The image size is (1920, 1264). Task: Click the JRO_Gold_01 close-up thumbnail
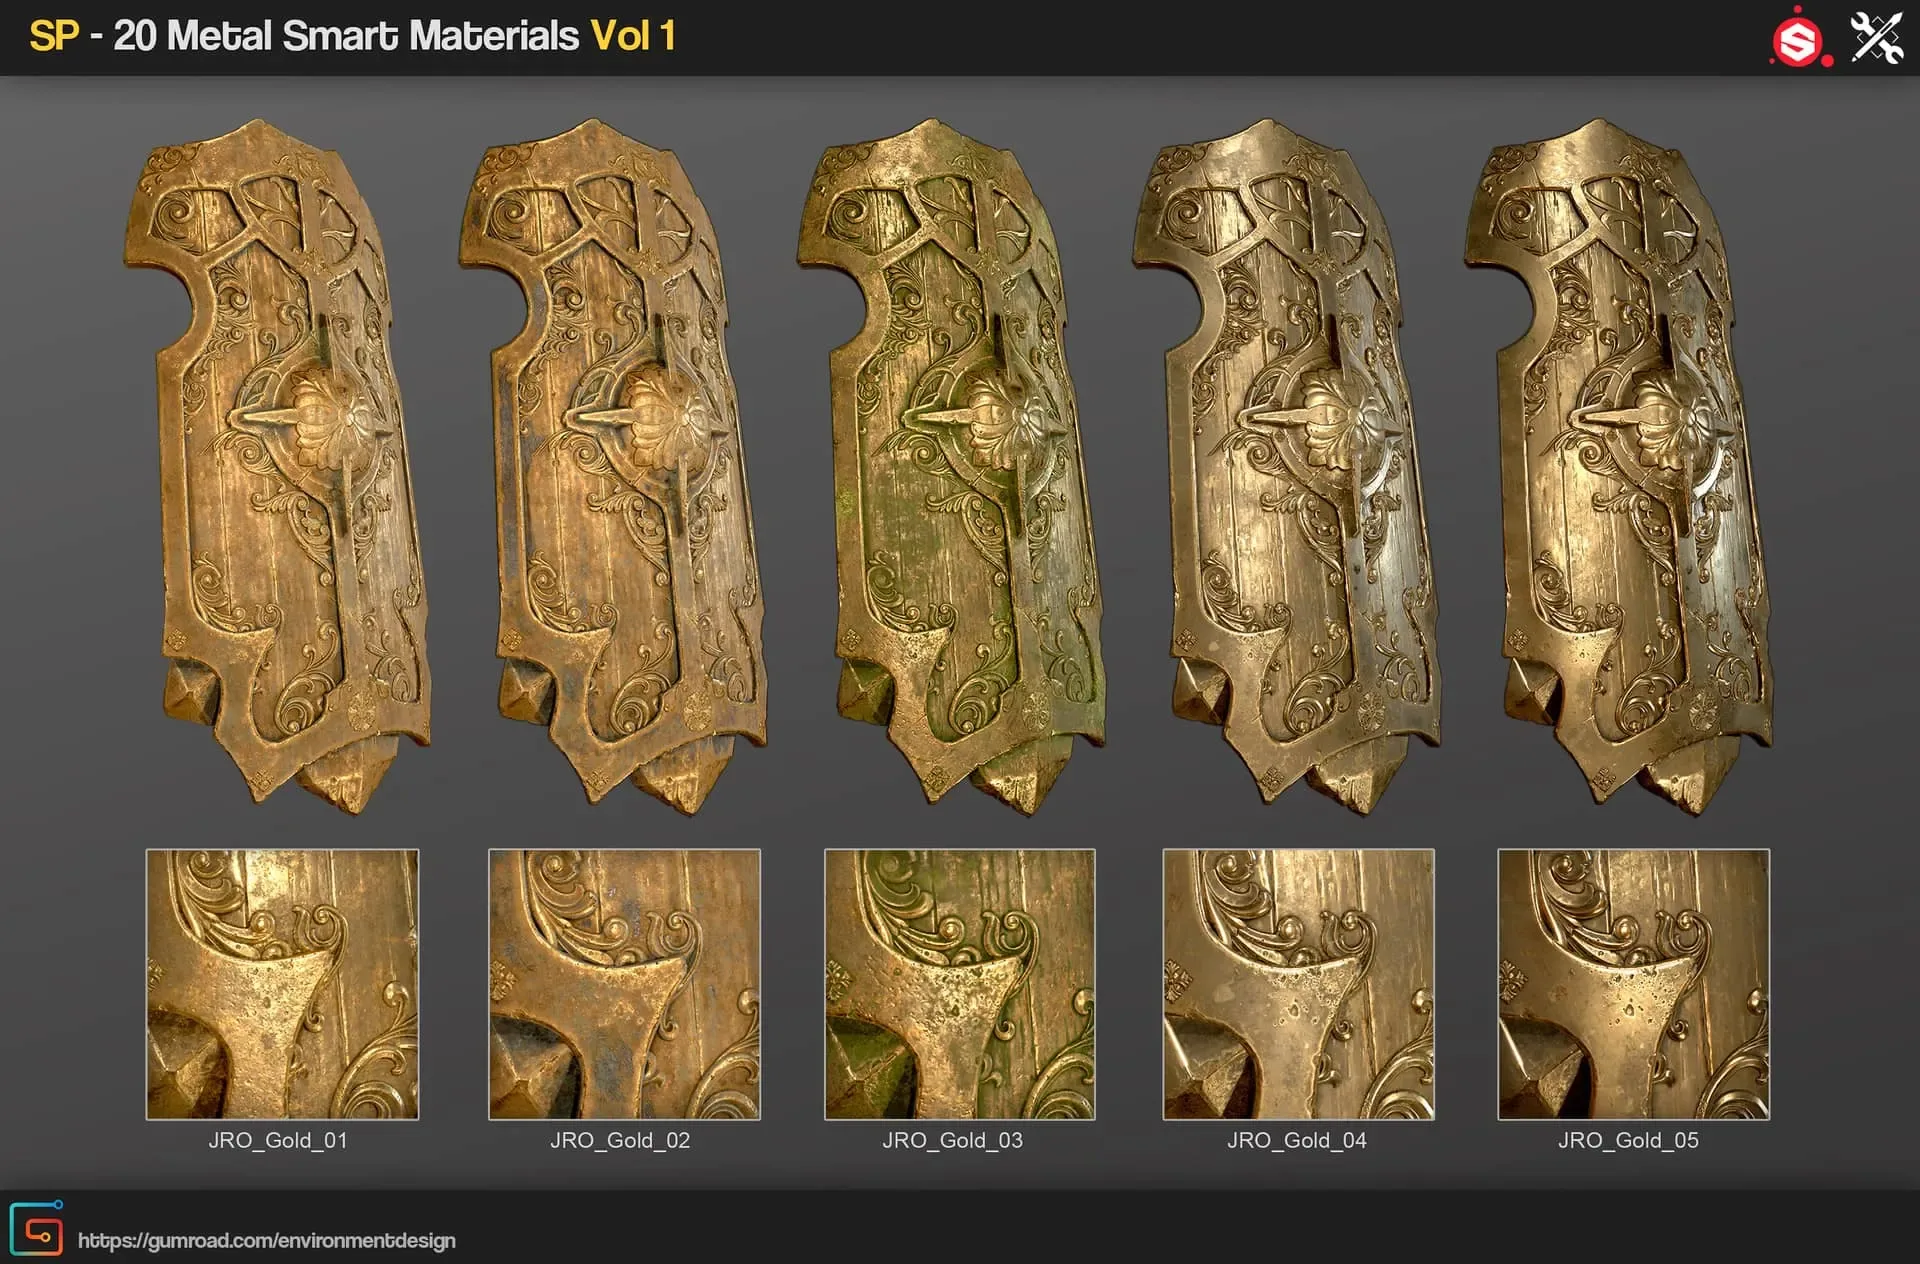(x=282, y=984)
